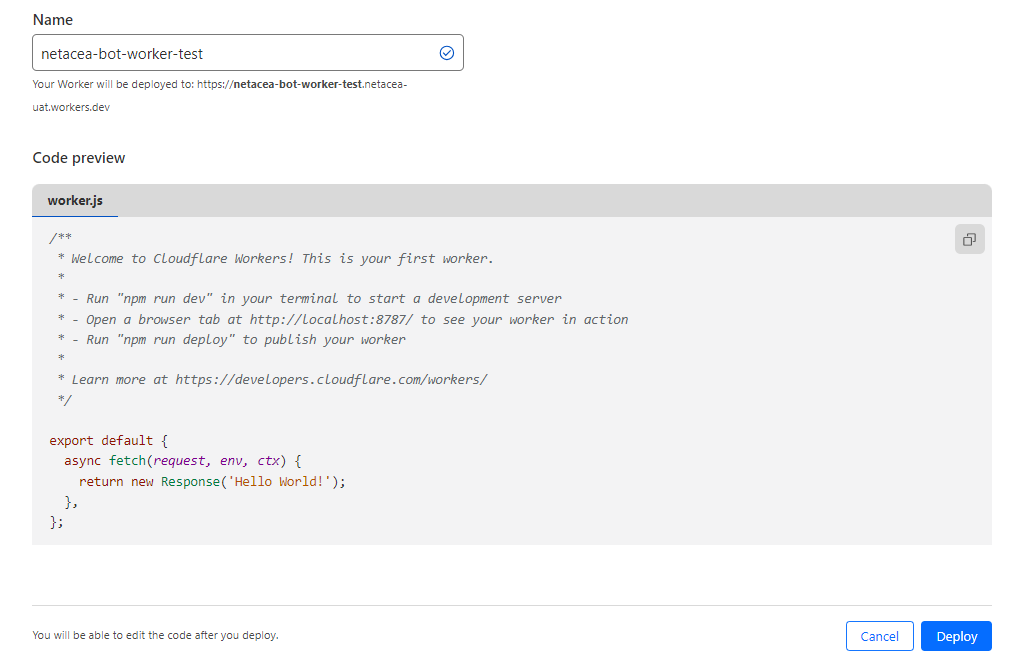Click the Cancel button
The image size is (1023, 667).
[x=879, y=636]
